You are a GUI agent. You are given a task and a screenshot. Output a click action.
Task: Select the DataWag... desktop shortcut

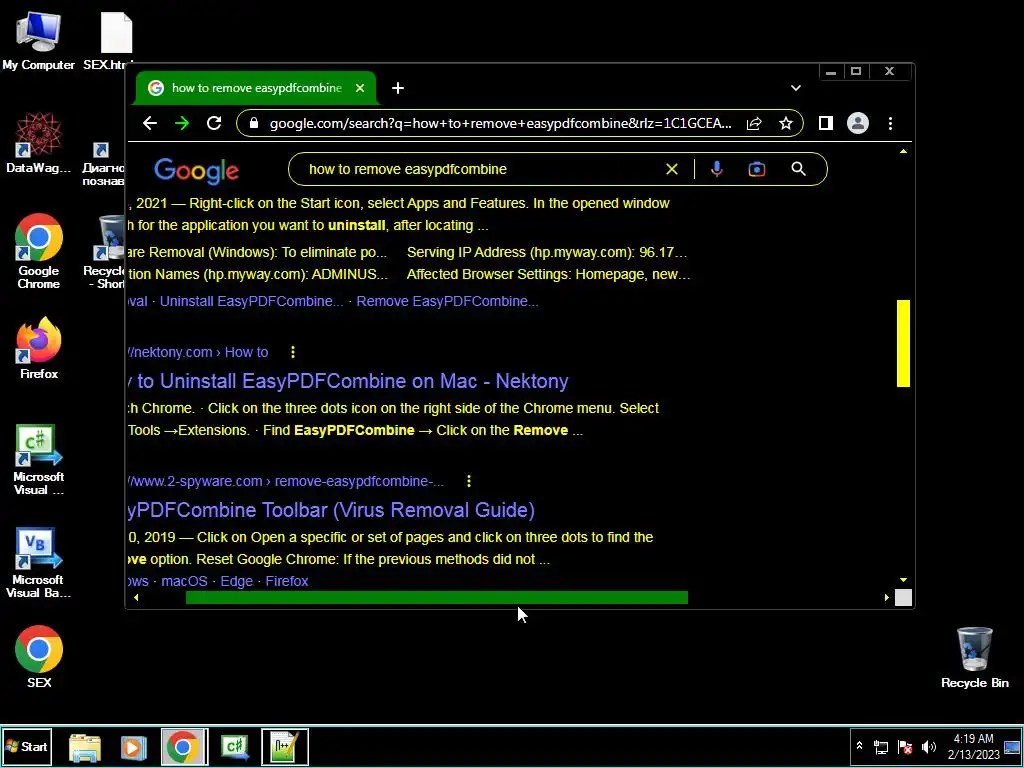click(x=39, y=143)
